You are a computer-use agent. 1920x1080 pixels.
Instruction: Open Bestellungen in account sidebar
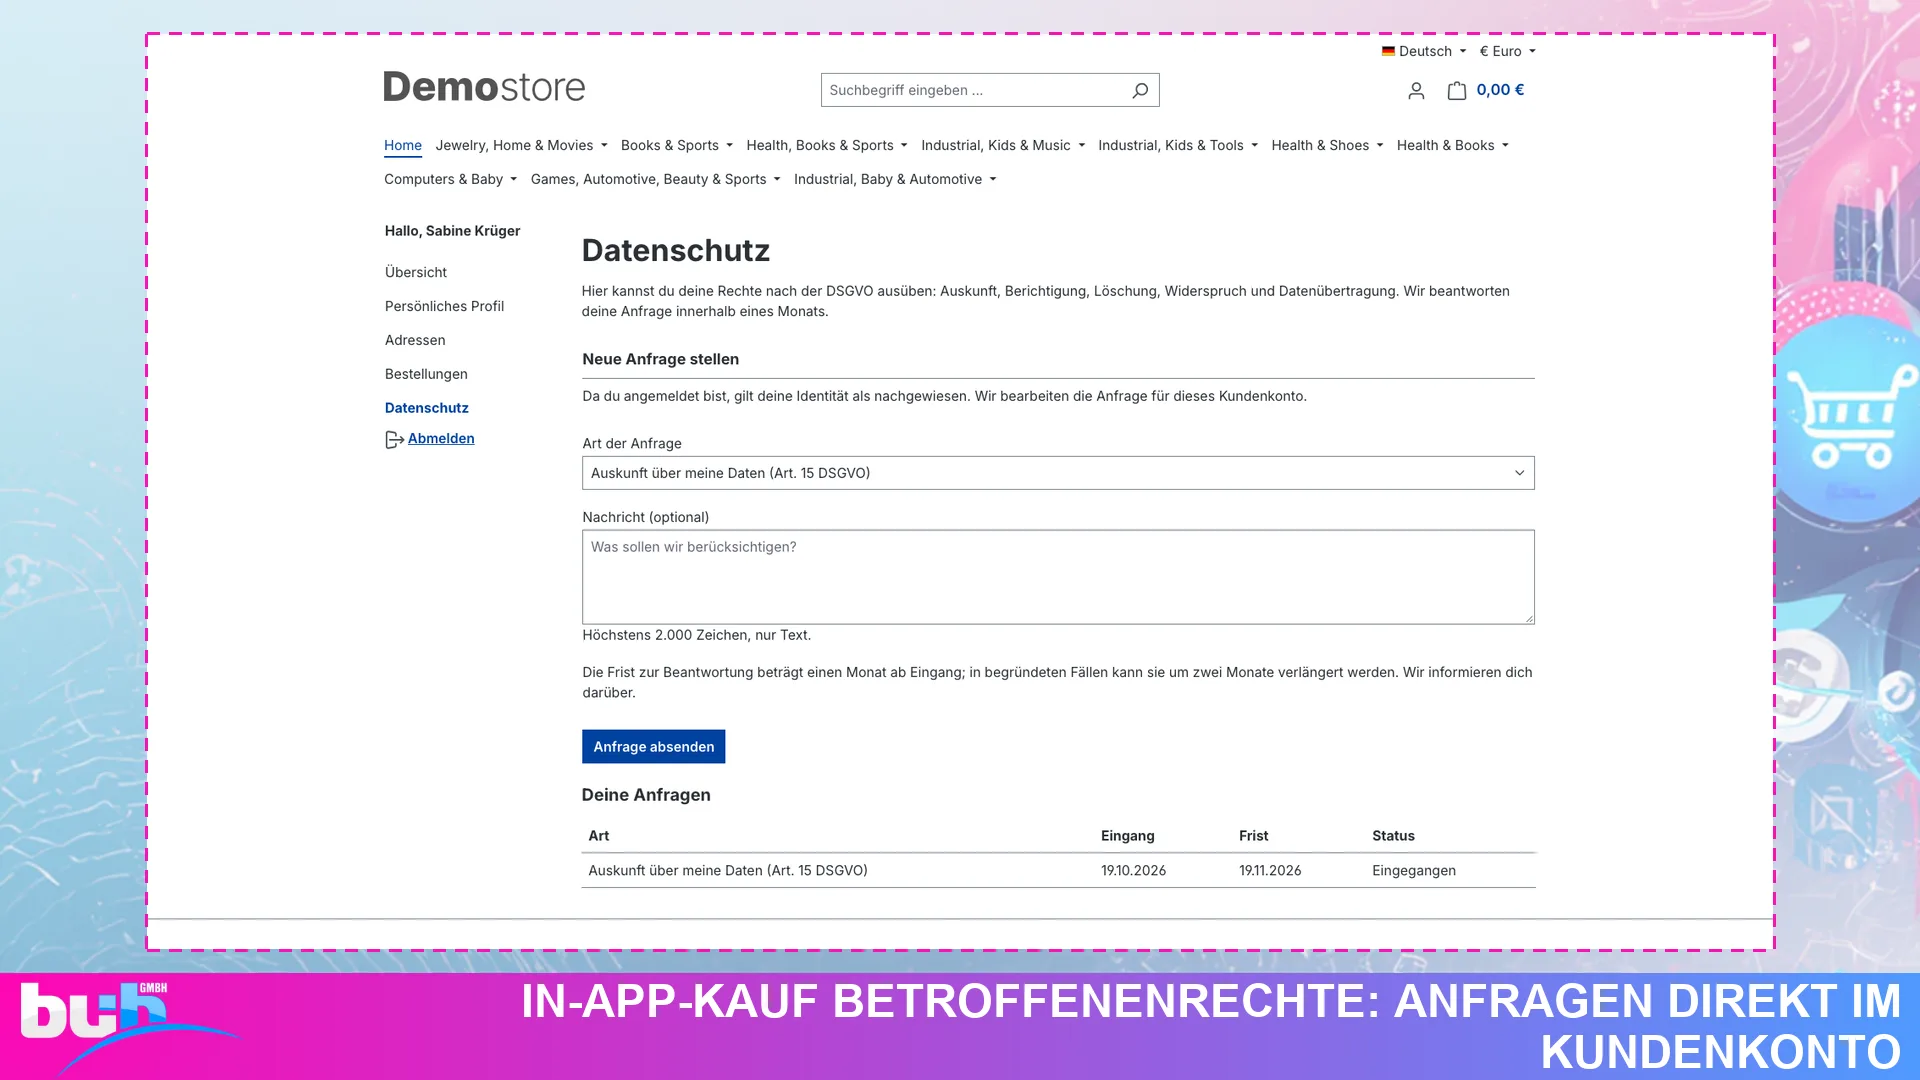426,374
